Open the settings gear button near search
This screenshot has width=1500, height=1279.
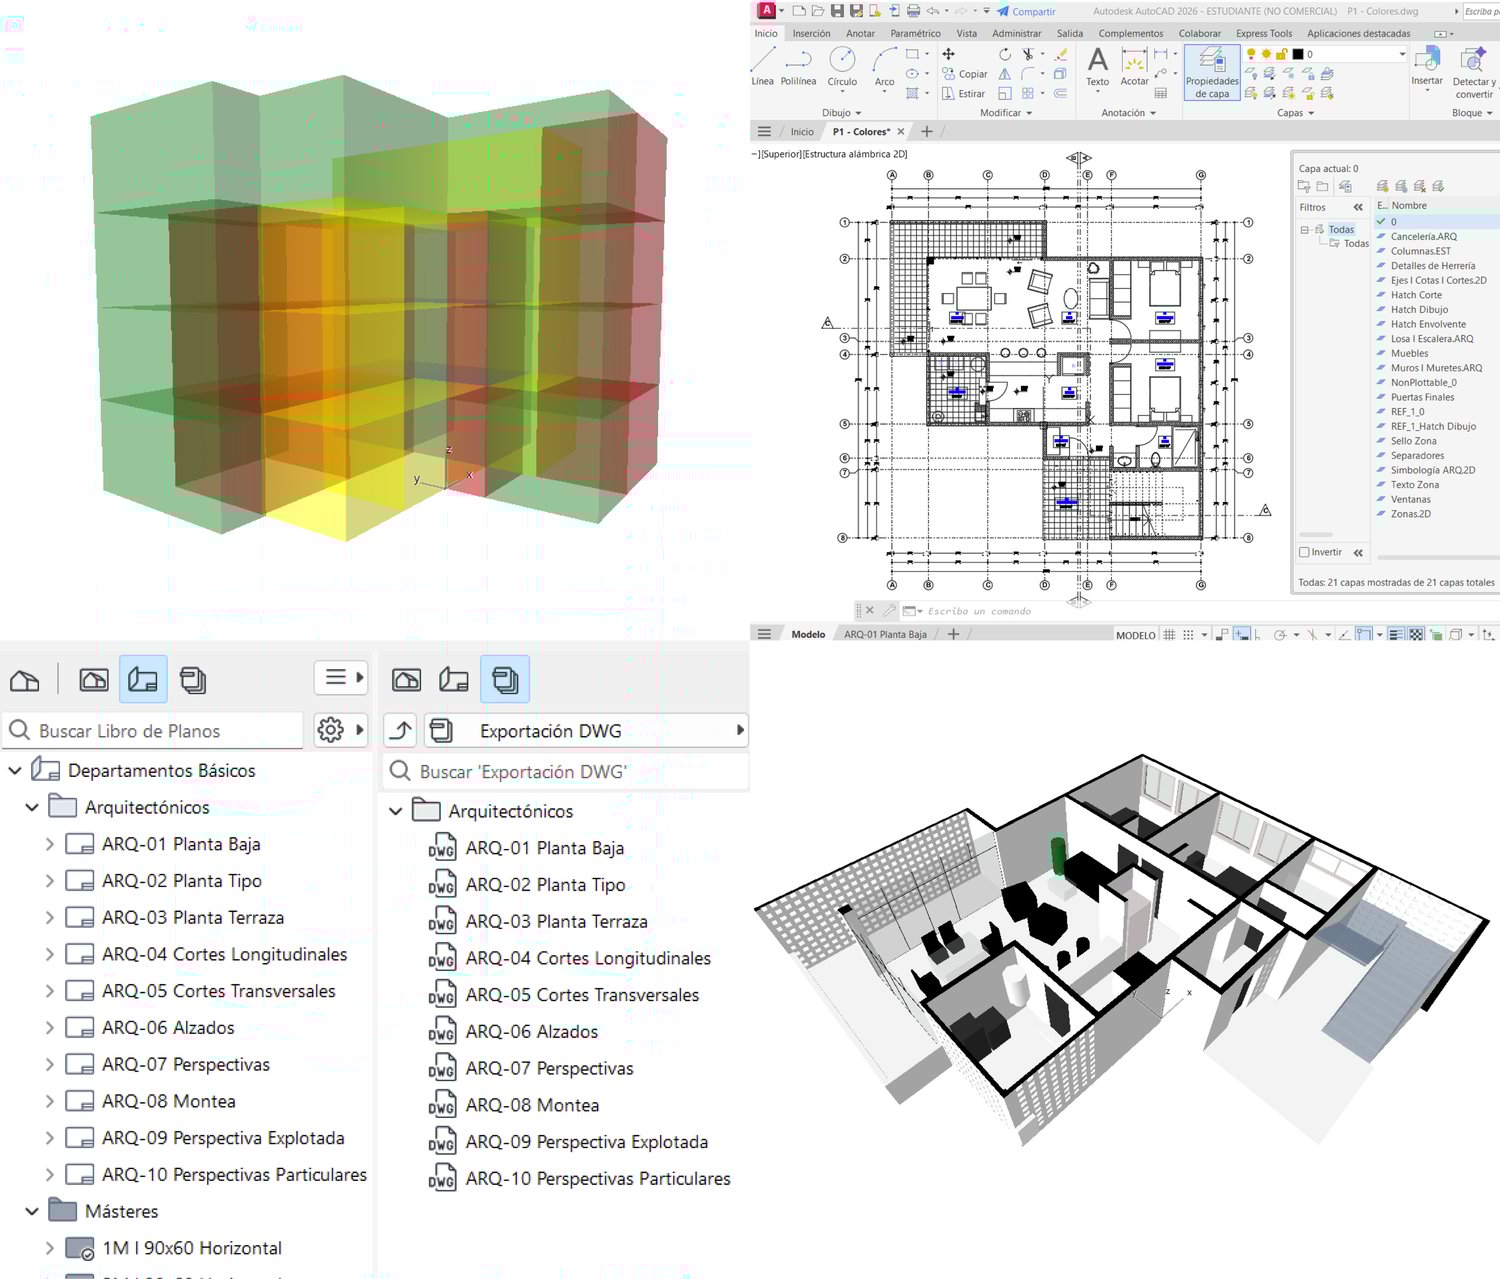(x=340, y=731)
